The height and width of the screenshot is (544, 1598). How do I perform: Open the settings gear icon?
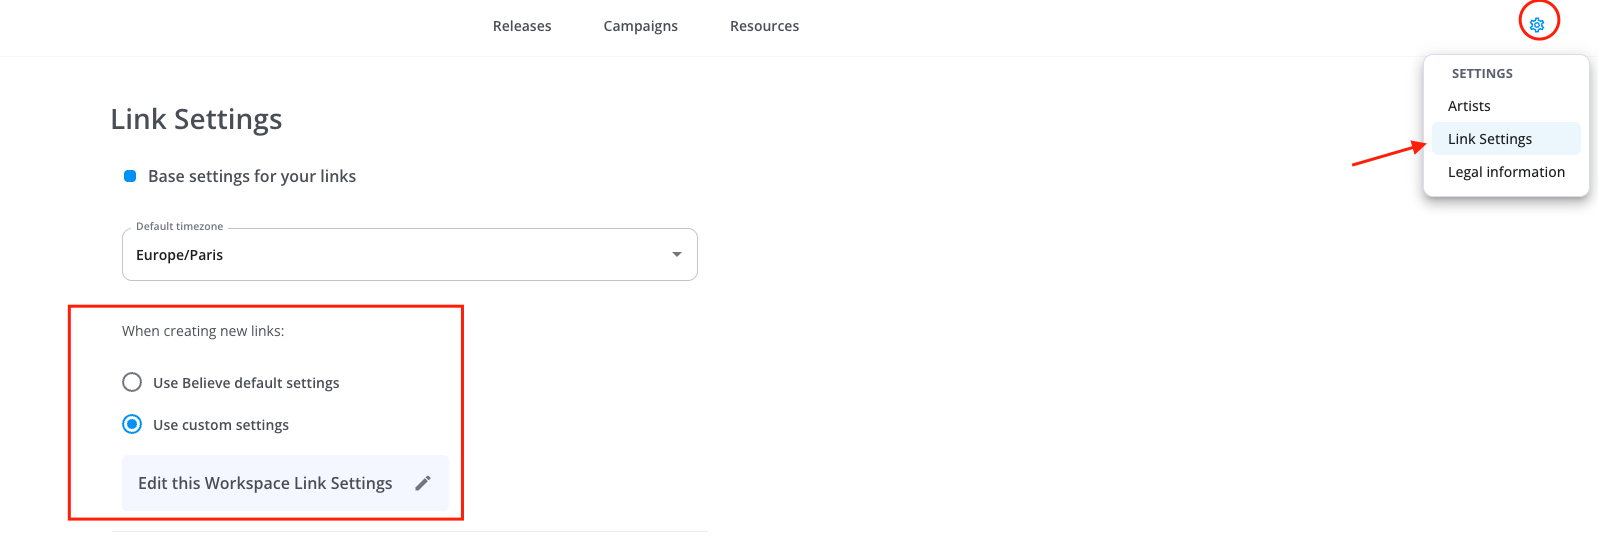click(x=1537, y=24)
